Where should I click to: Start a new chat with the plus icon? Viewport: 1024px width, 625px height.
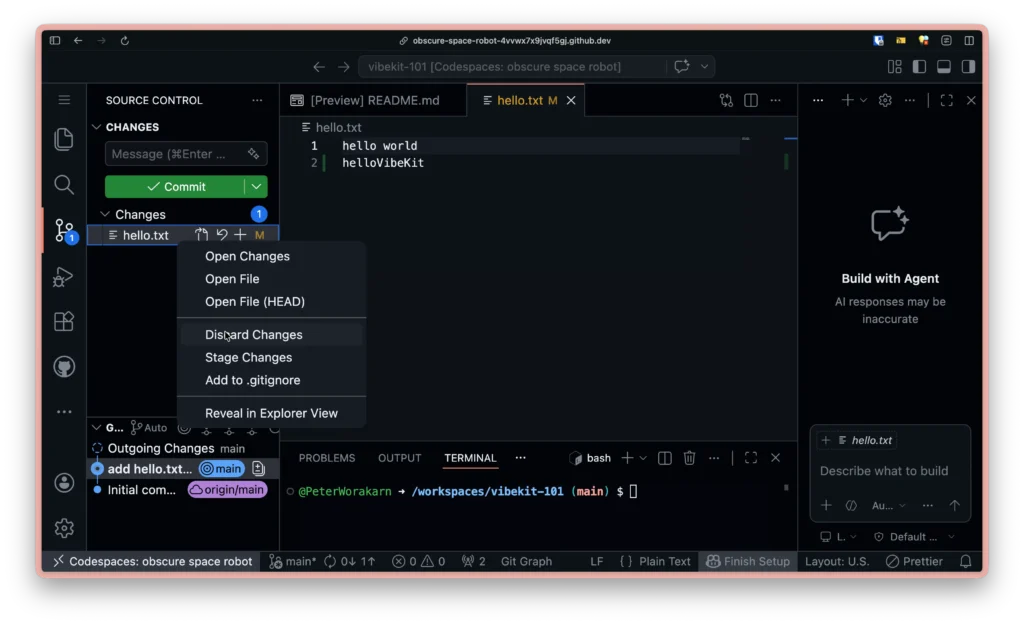click(848, 101)
